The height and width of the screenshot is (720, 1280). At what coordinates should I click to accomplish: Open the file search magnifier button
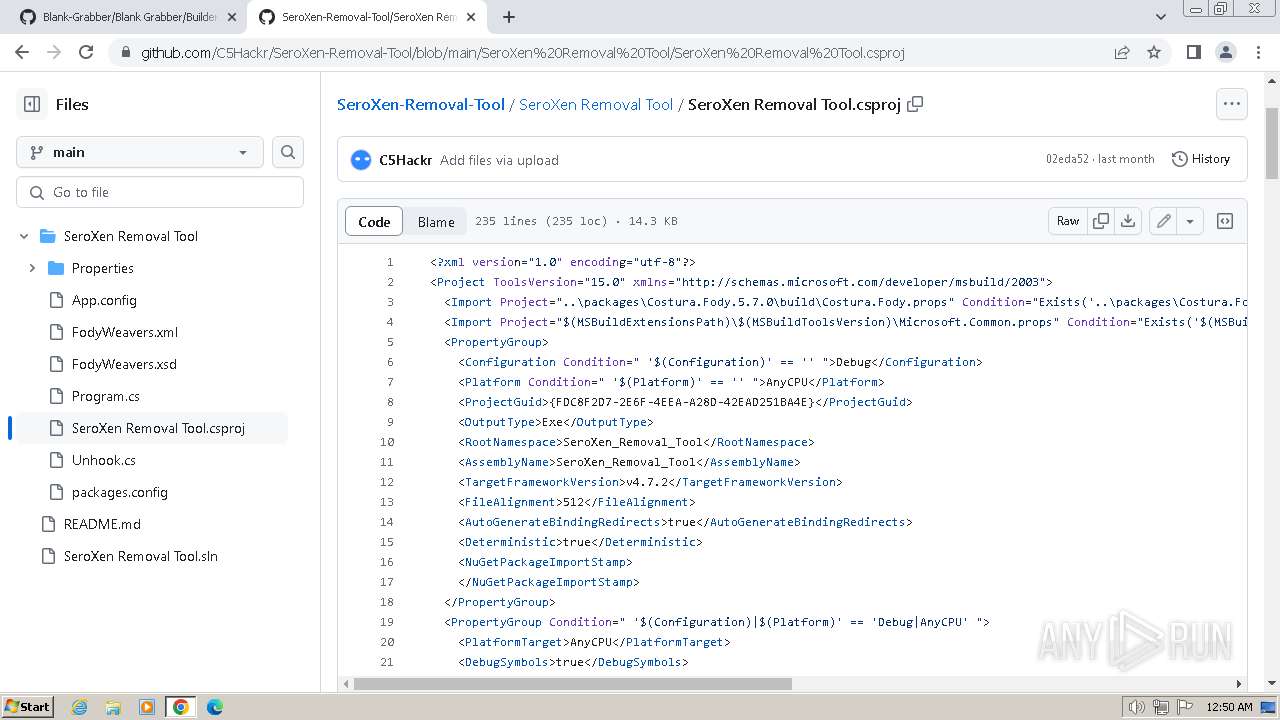pyautogui.click(x=288, y=152)
